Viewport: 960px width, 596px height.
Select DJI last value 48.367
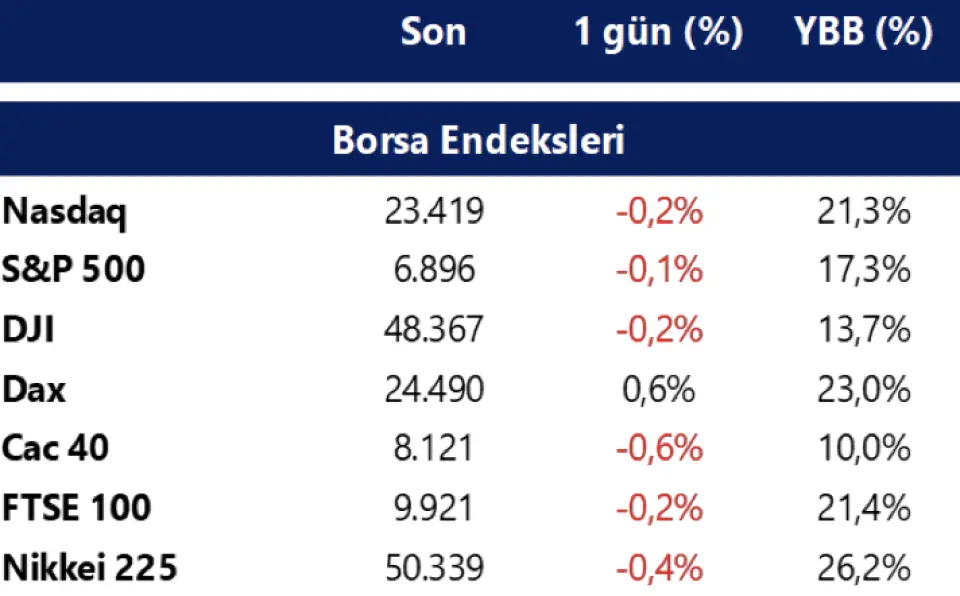pos(434,330)
